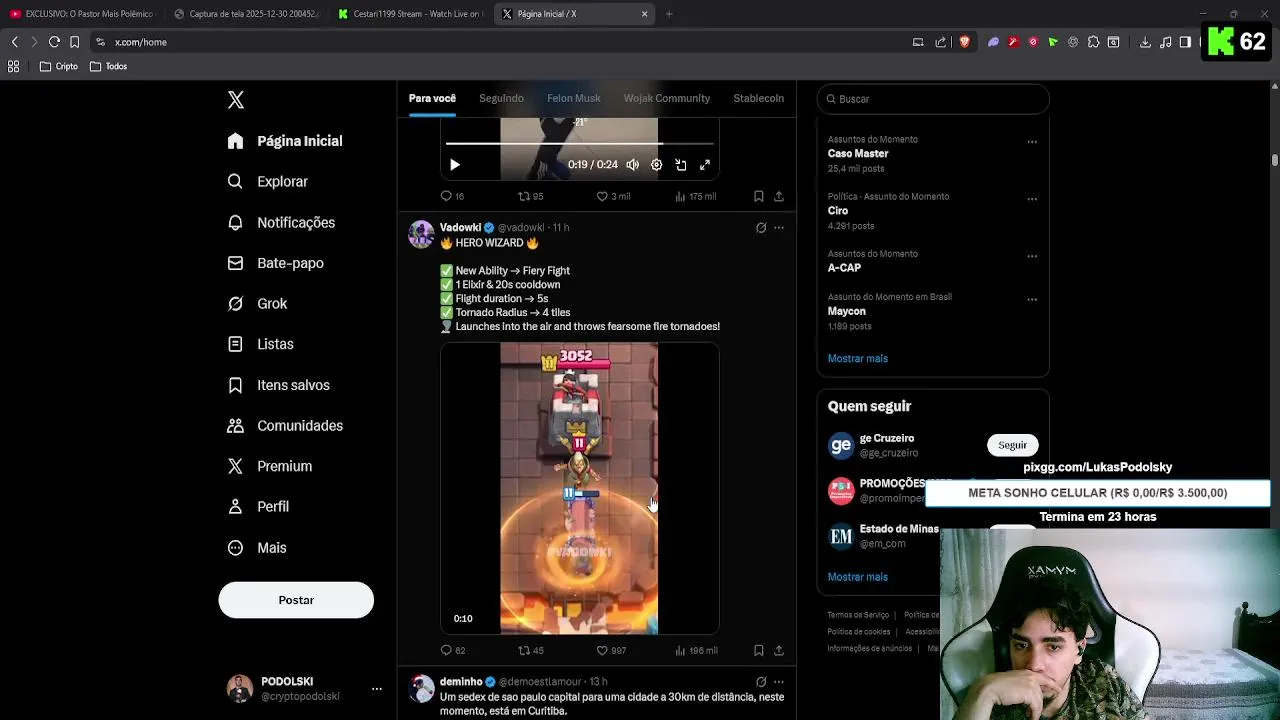Switch to Wojak Community tab
The height and width of the screenshot is (720, 1280).
click(667, 98)
